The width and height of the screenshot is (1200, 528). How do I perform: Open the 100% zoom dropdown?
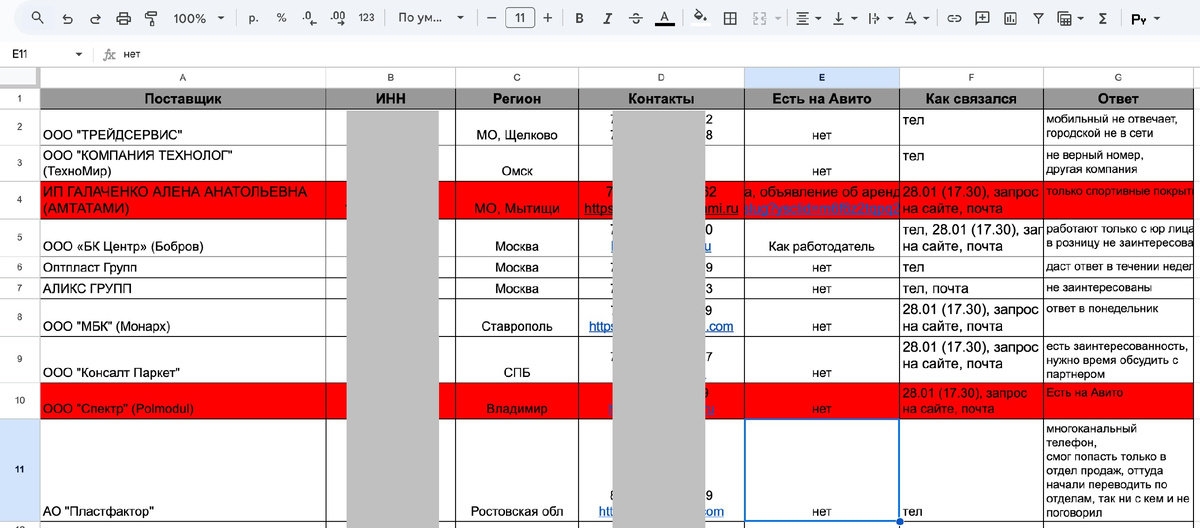point(198,18)
